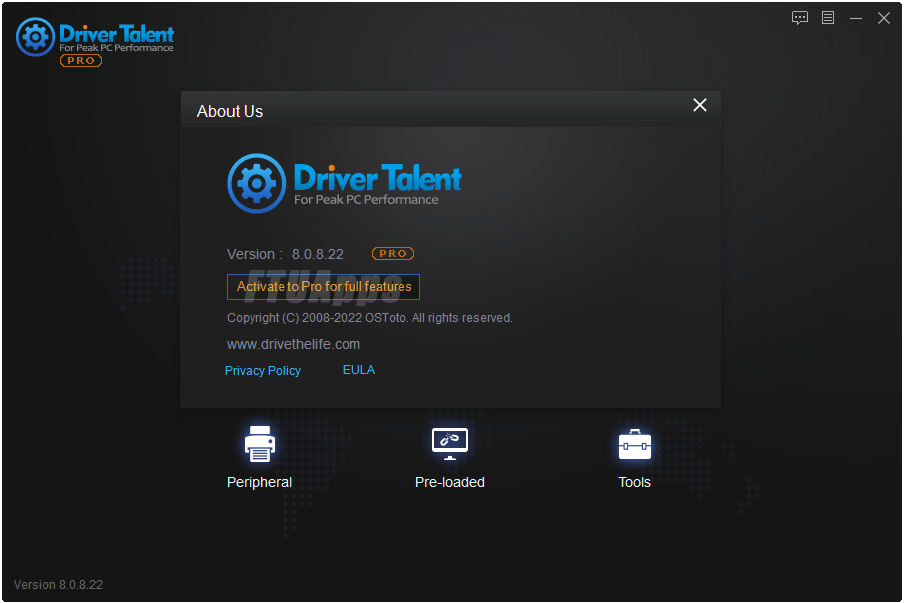Viewport: 904px width, 603px height.
Task: Click the PRO badge under the header logo
Action: tap(81, 61)
